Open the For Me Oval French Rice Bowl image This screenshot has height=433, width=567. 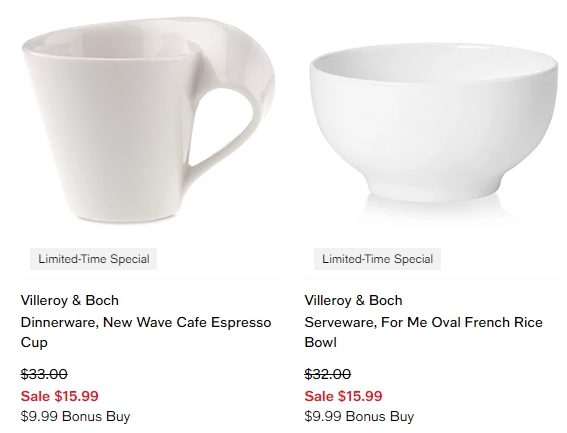pyautogui.click(x=433, y=123)
